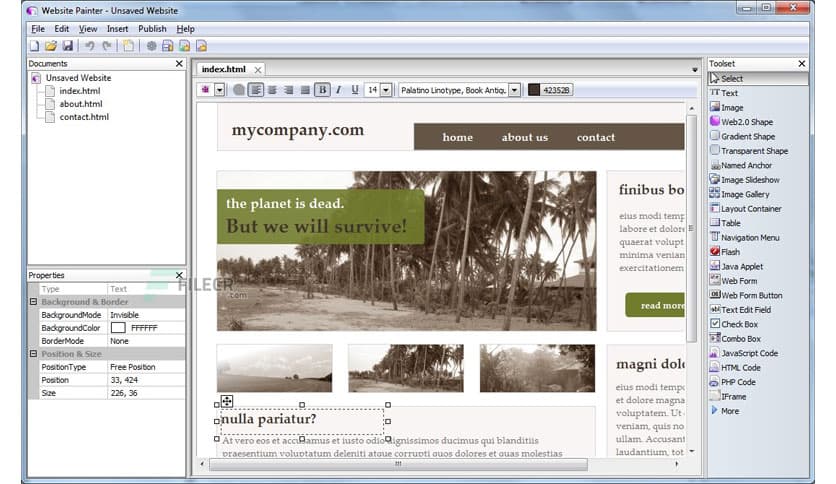
Task: Open the font size dropdown showing 14
Action: click(386, 90)
